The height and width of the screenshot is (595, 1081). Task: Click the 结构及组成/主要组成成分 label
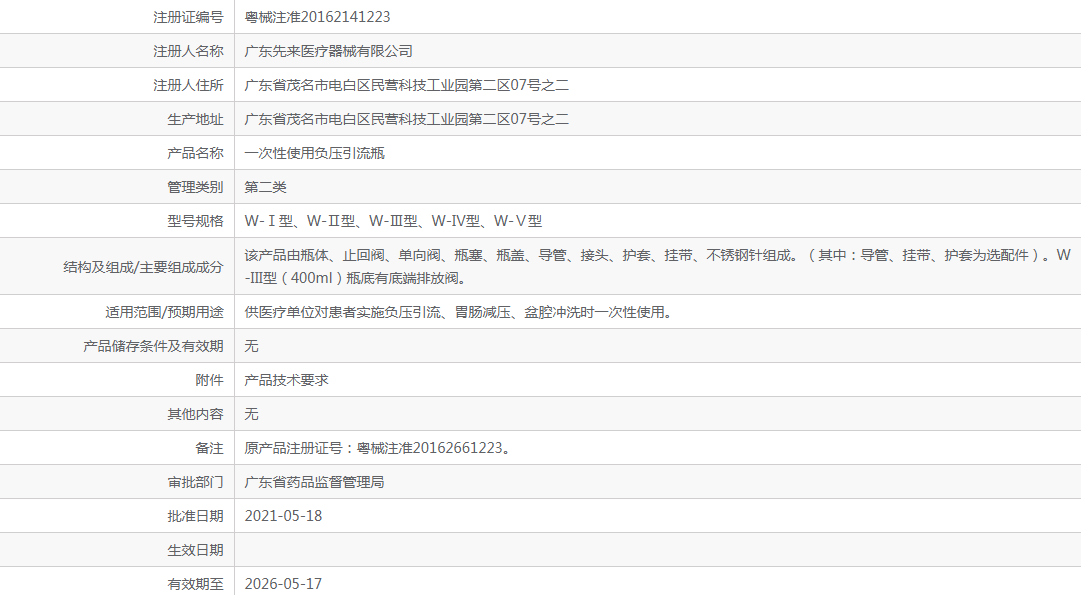pyautogui.click(x=143, y=267)
